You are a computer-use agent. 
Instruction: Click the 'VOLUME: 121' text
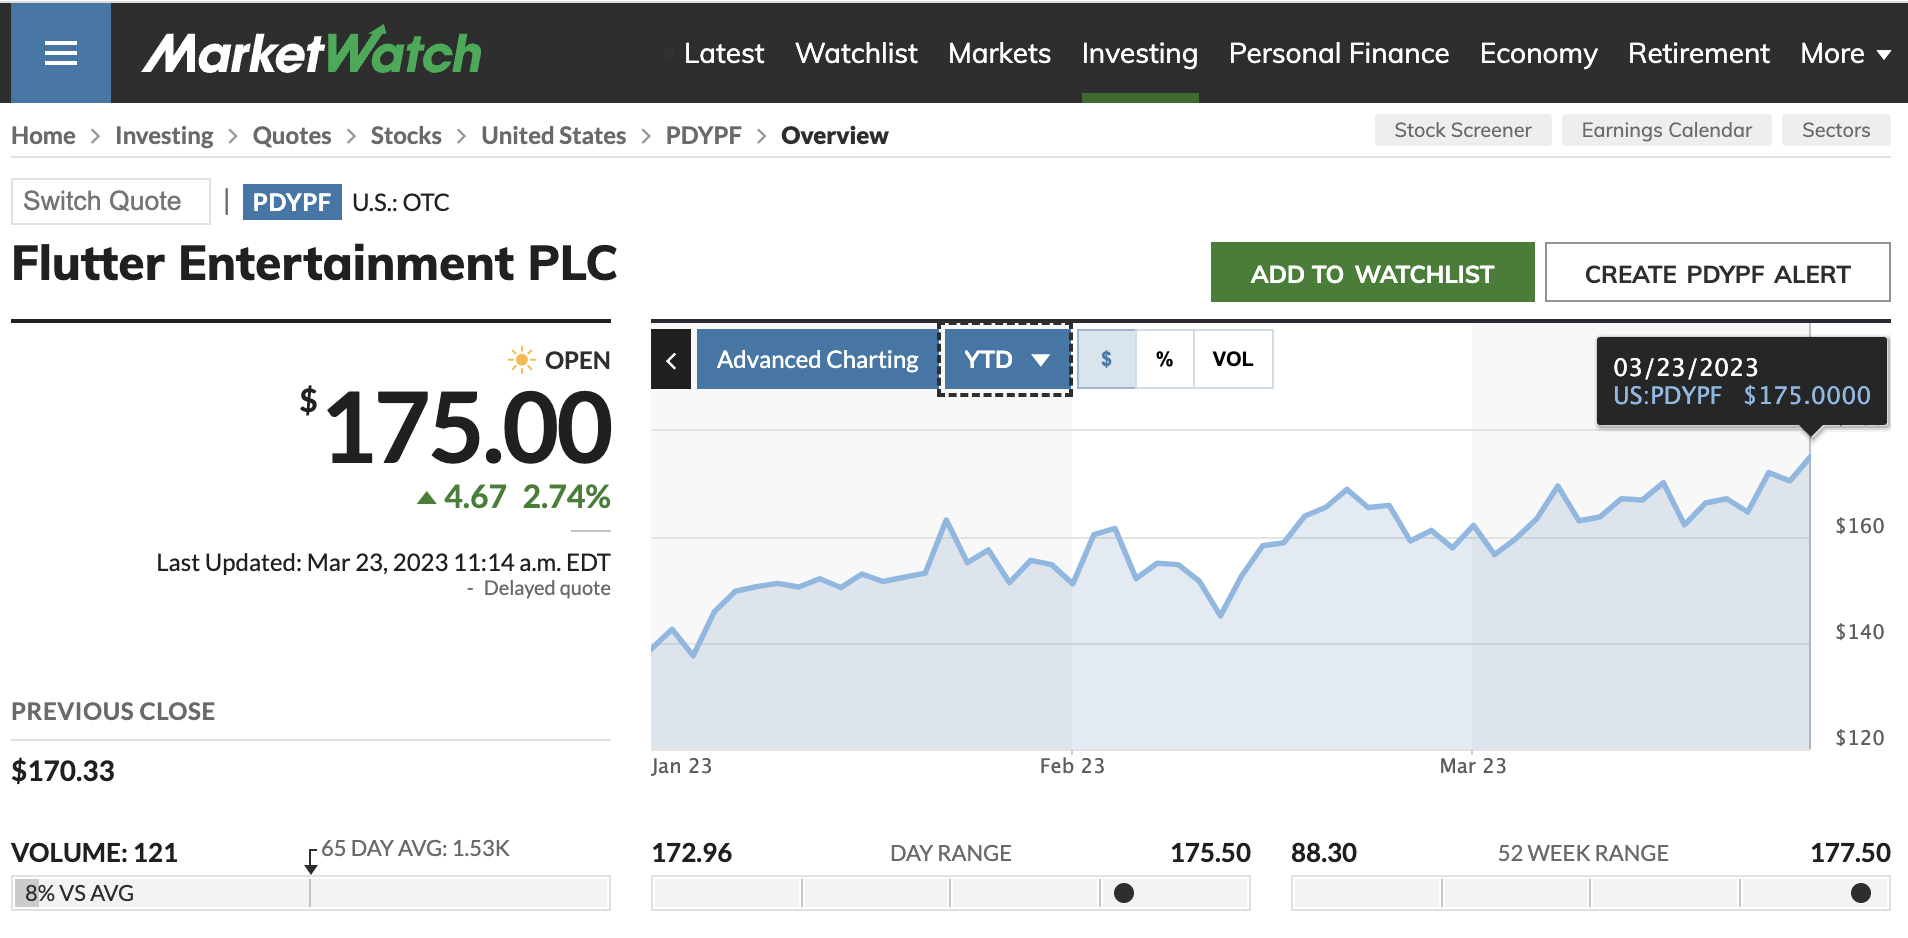[x=94, y=853]
